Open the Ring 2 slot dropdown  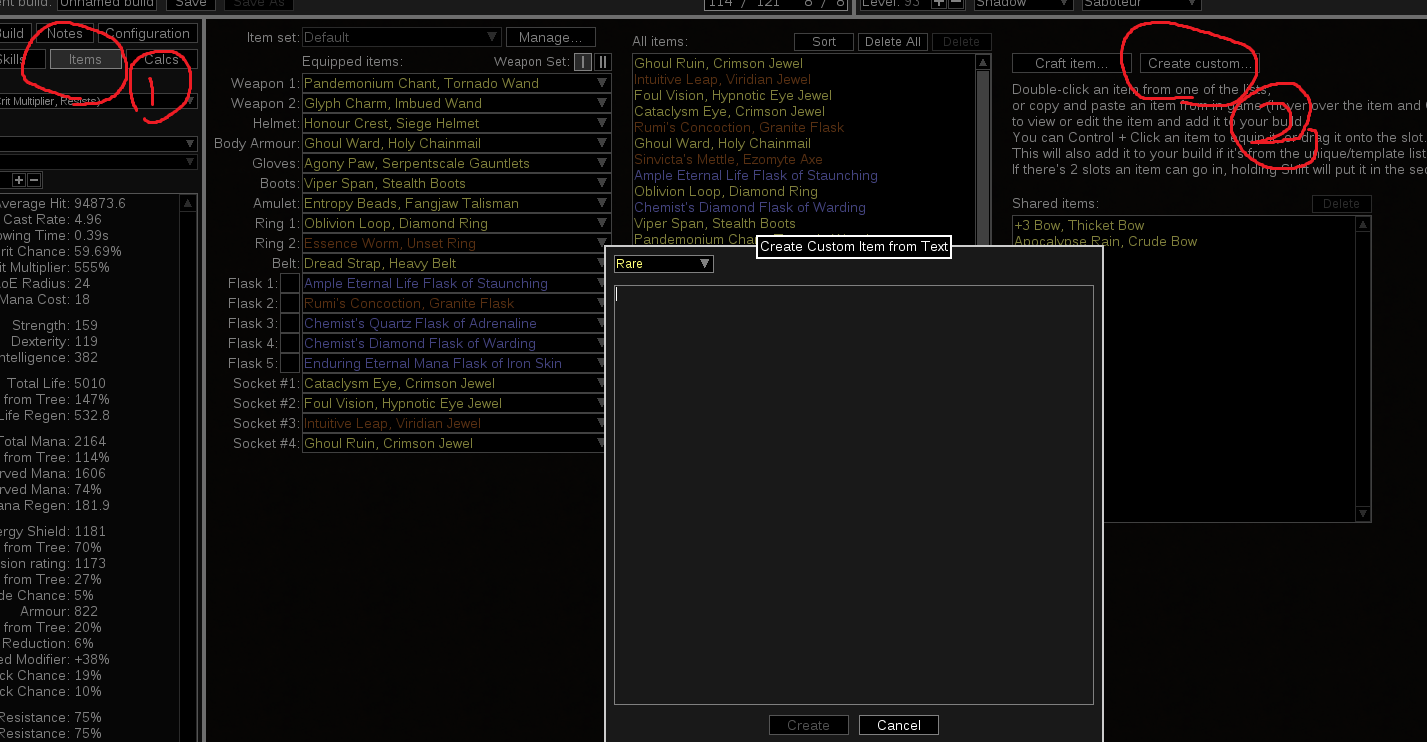(456, 243)
